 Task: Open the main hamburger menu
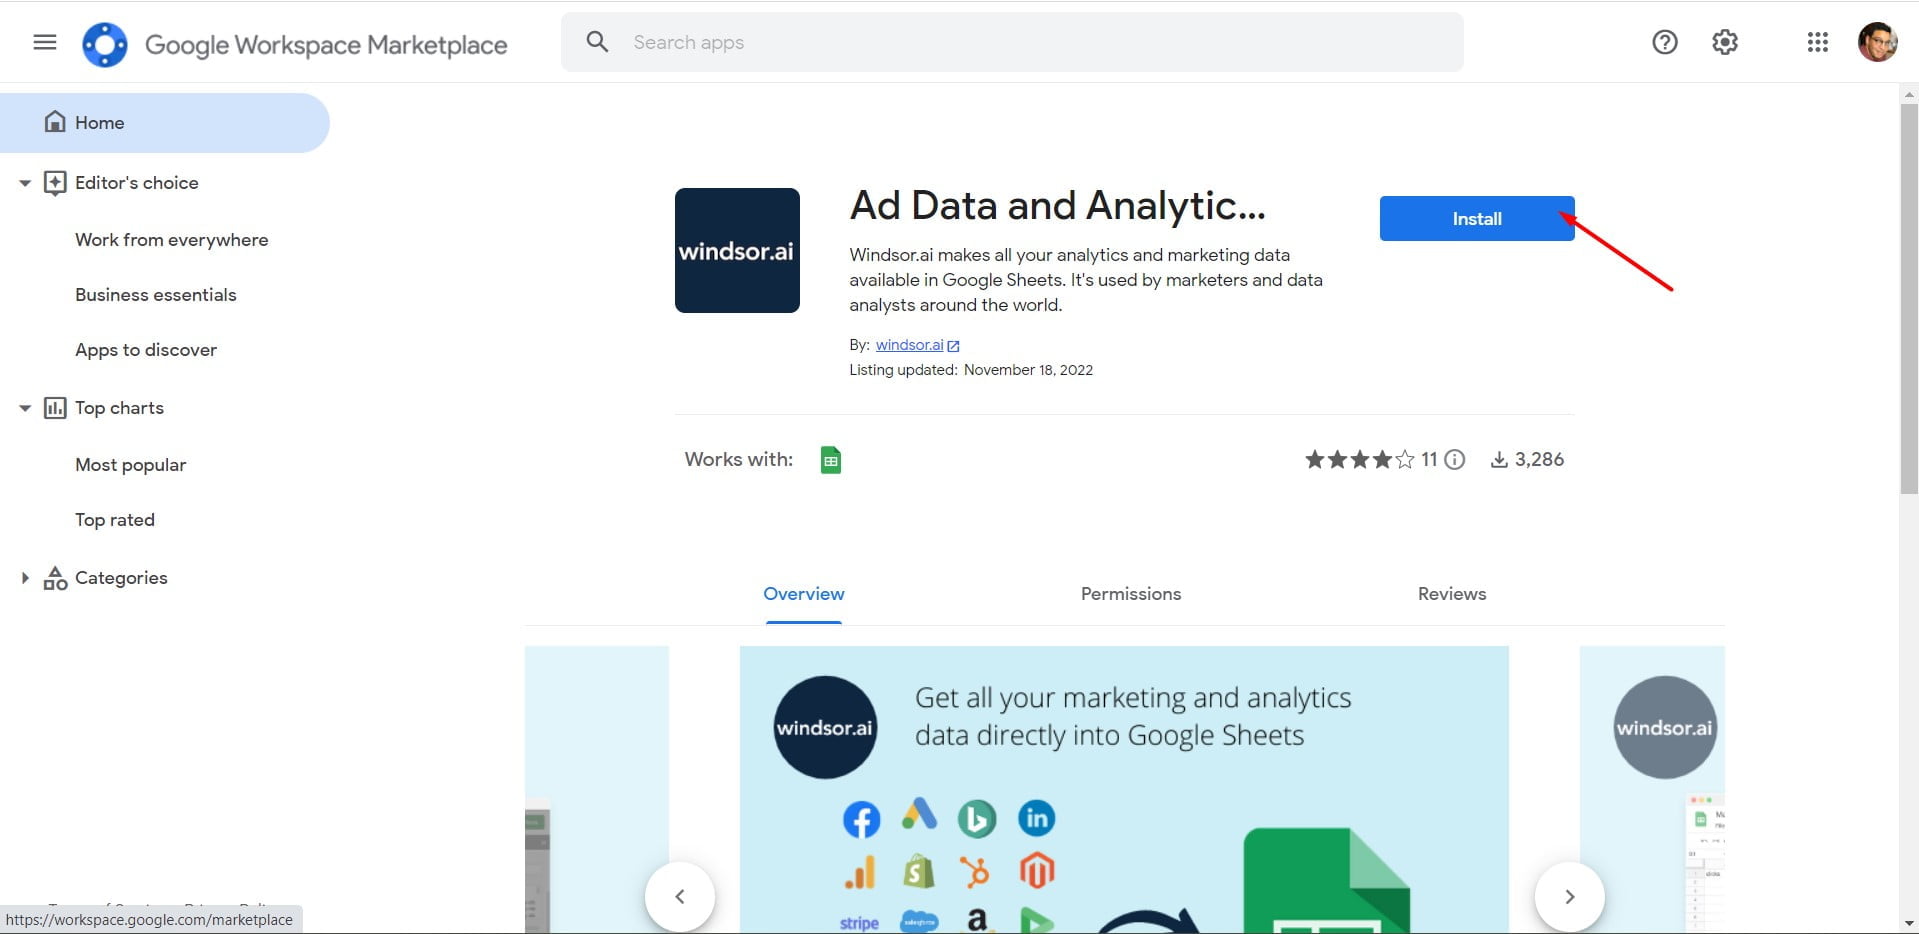[45, 42]
